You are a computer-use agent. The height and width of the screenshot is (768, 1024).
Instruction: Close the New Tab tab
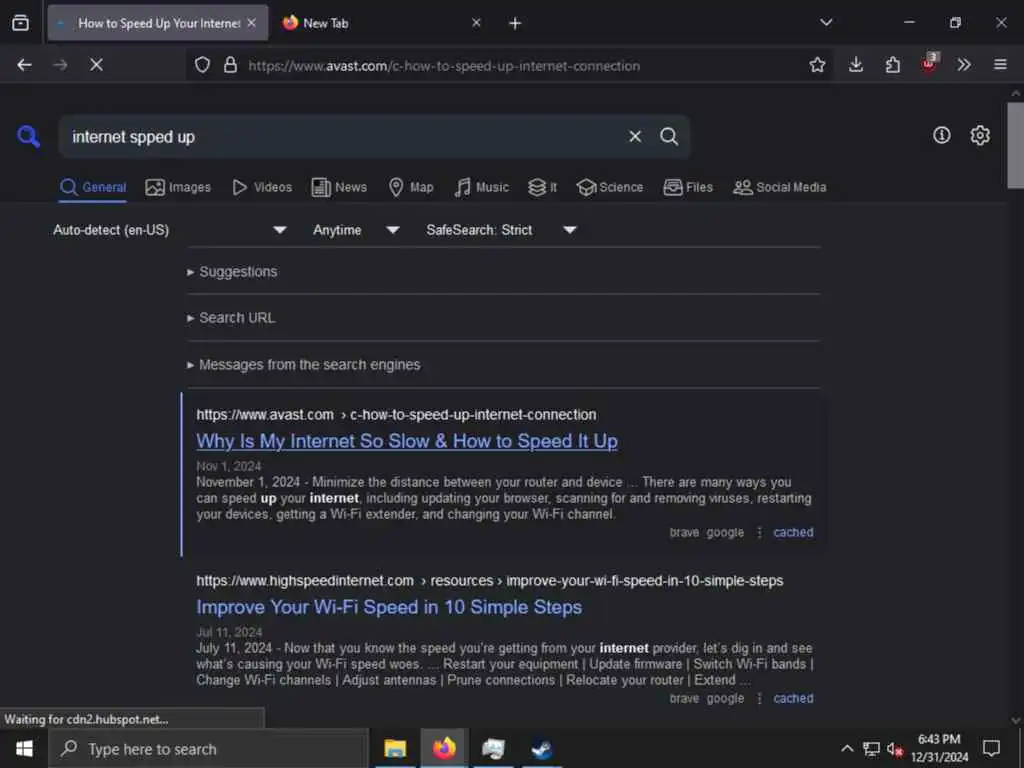476,23
